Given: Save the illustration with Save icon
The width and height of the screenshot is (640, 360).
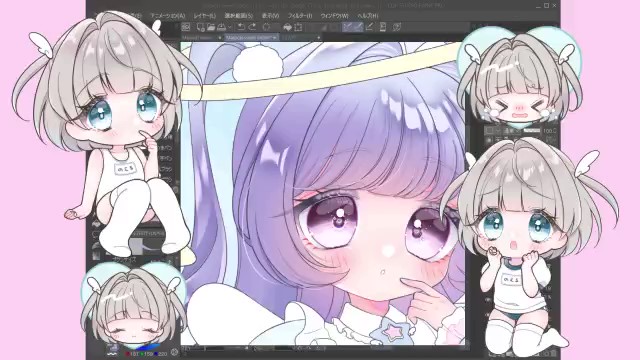Looking at the screenshot, I should coord(221,27).
